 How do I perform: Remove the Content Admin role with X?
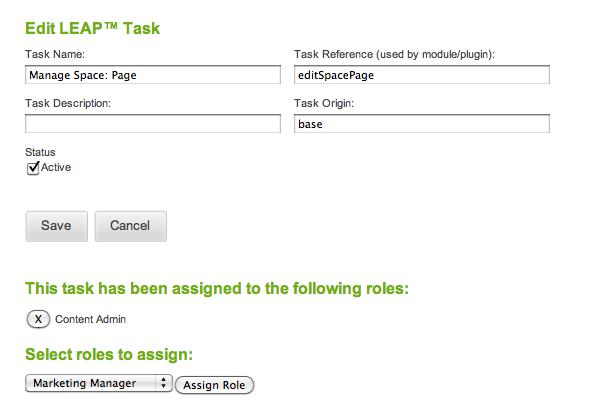(x=38, y=319)
